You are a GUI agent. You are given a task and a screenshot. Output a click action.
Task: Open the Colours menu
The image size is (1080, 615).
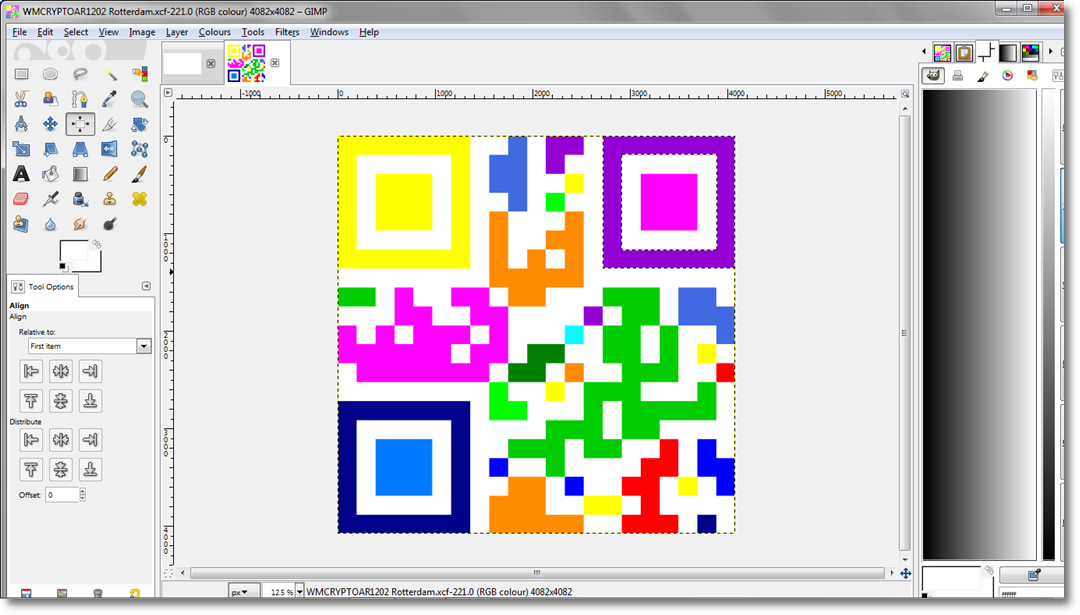pos(215,32)
